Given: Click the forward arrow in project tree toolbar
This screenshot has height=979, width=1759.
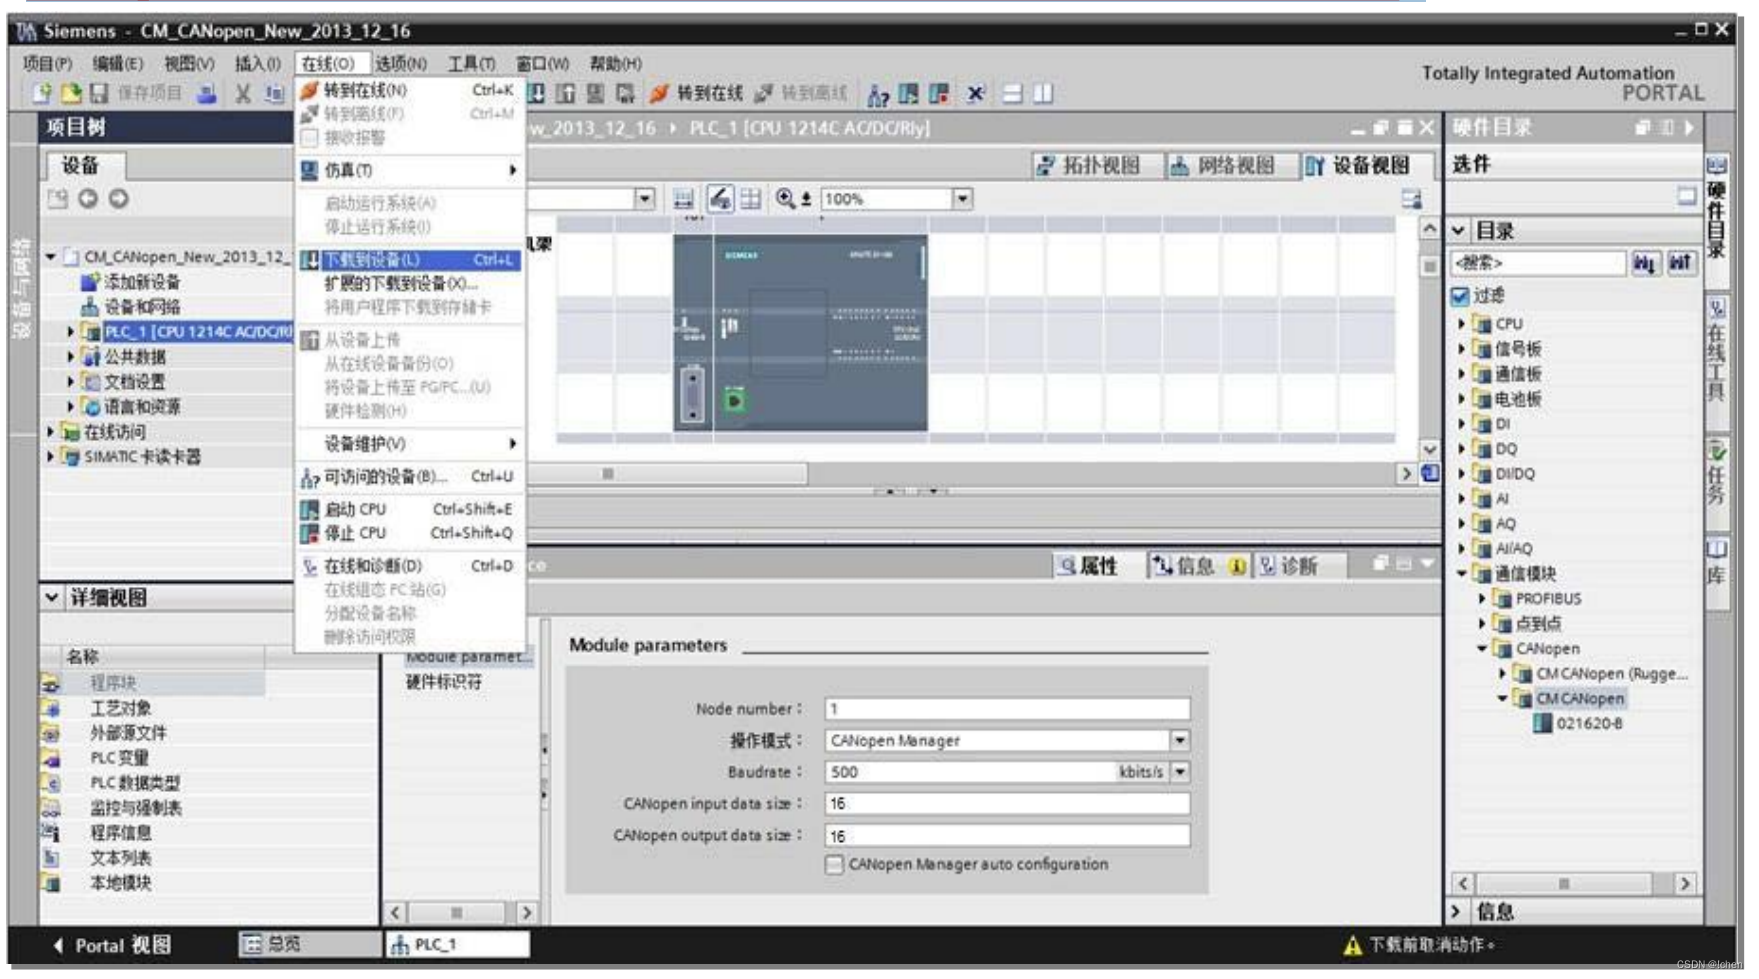Looking at the screenshot, I should click(119, 198).
